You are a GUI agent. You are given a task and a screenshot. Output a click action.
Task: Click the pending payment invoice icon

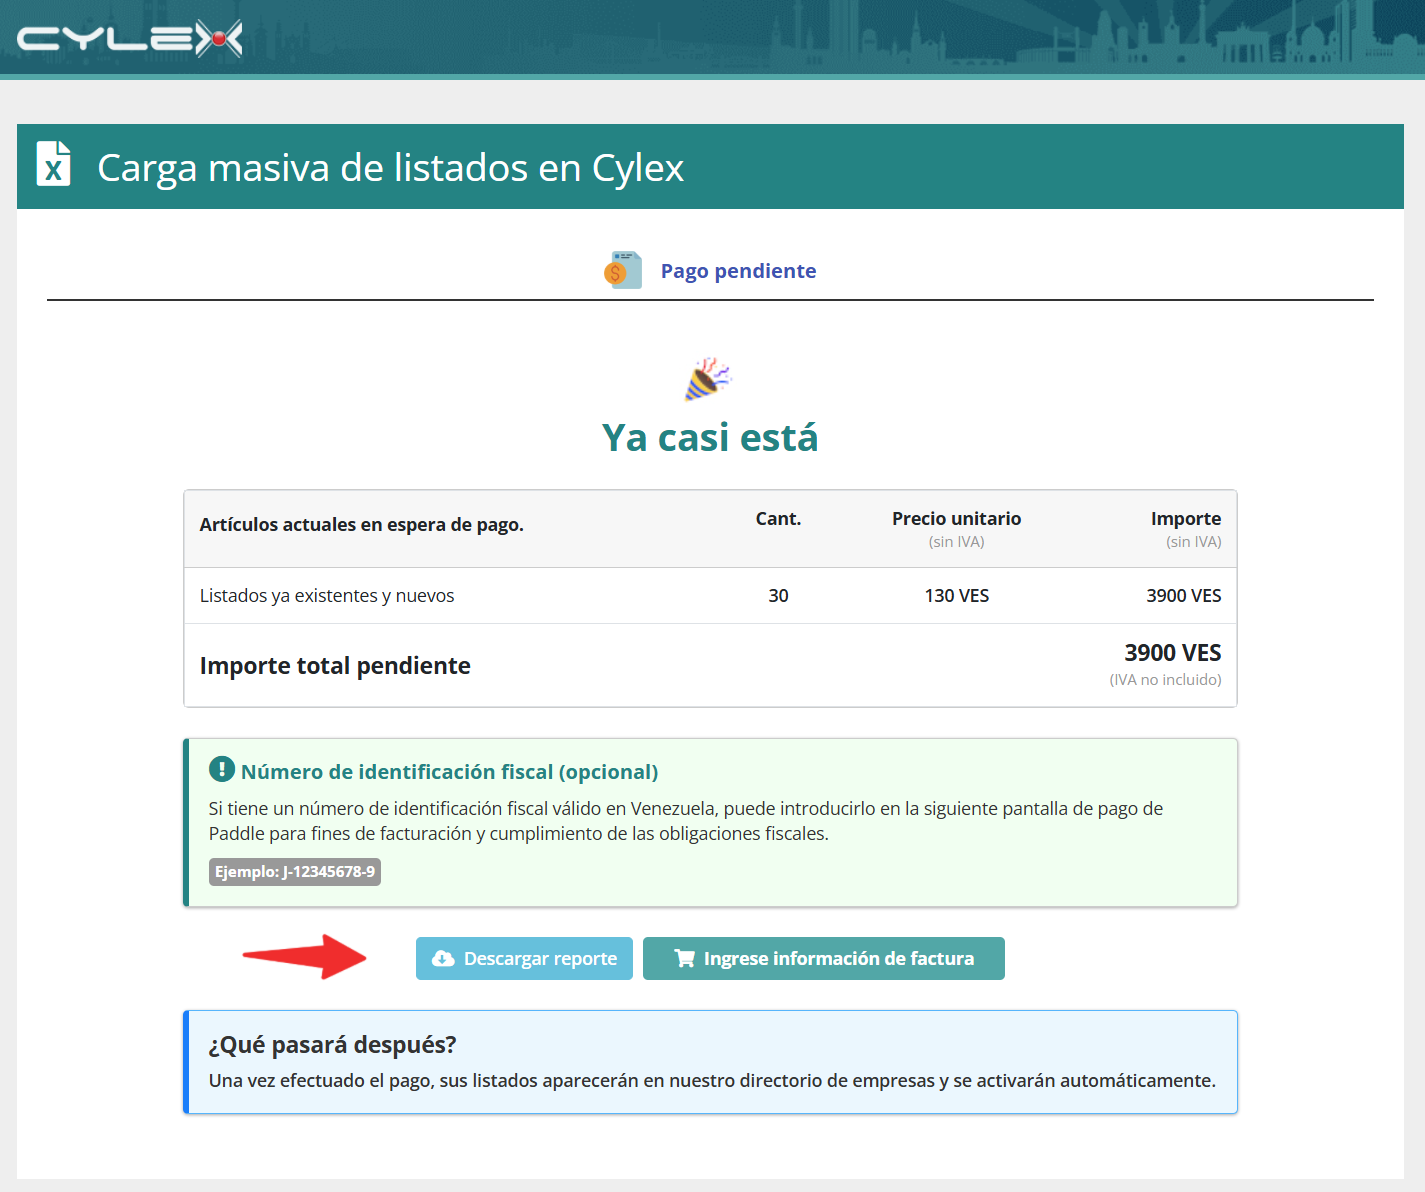click(x=623, y=270)
